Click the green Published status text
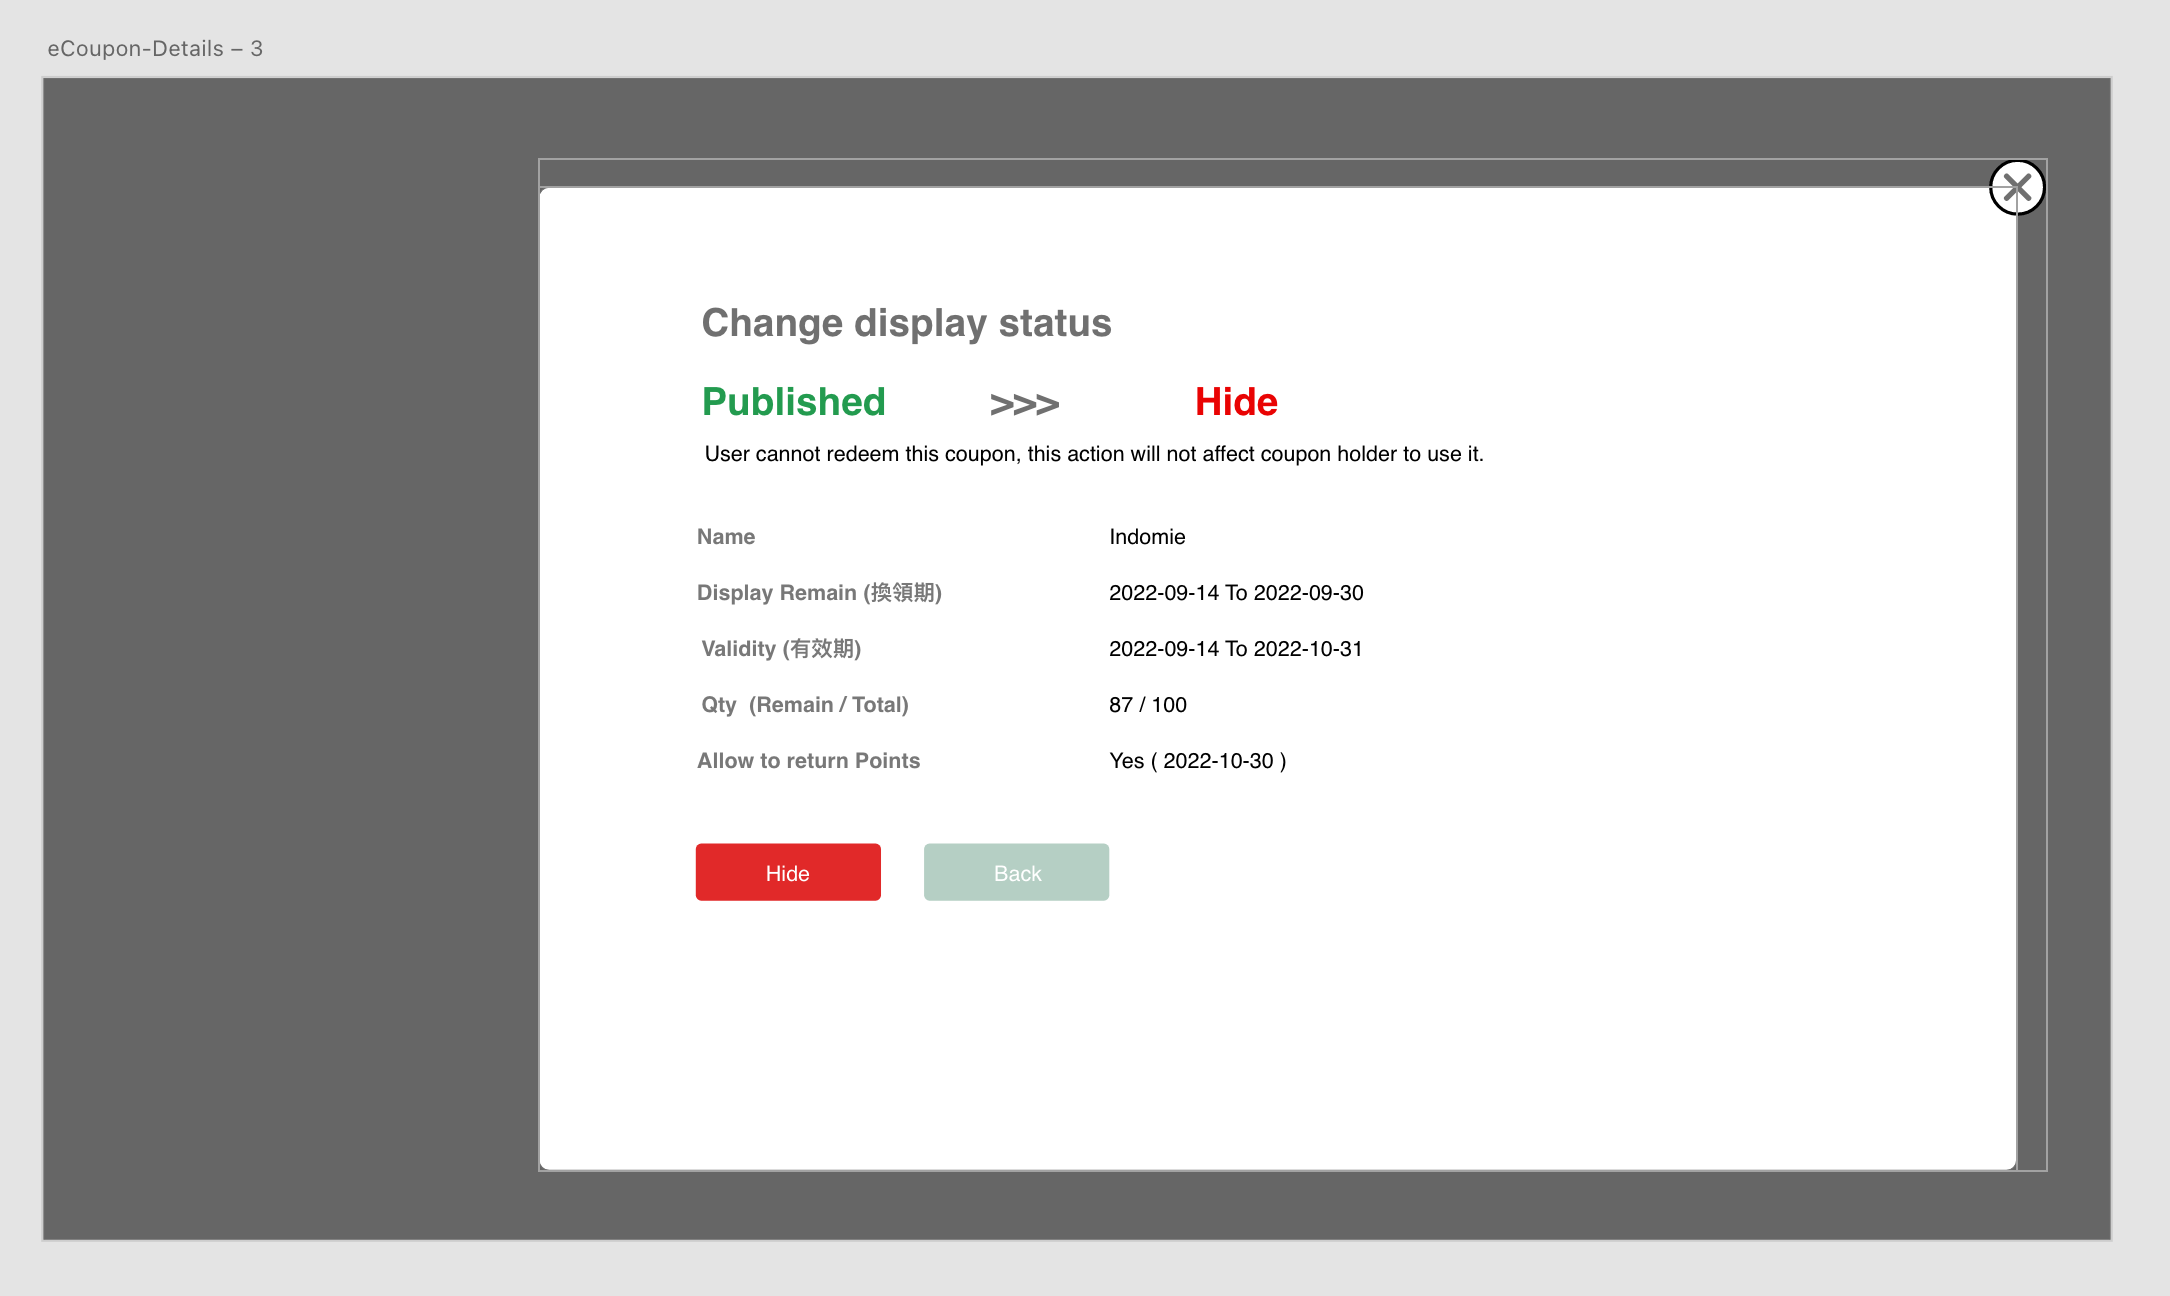The image size is (2170, 1296). 793,402
